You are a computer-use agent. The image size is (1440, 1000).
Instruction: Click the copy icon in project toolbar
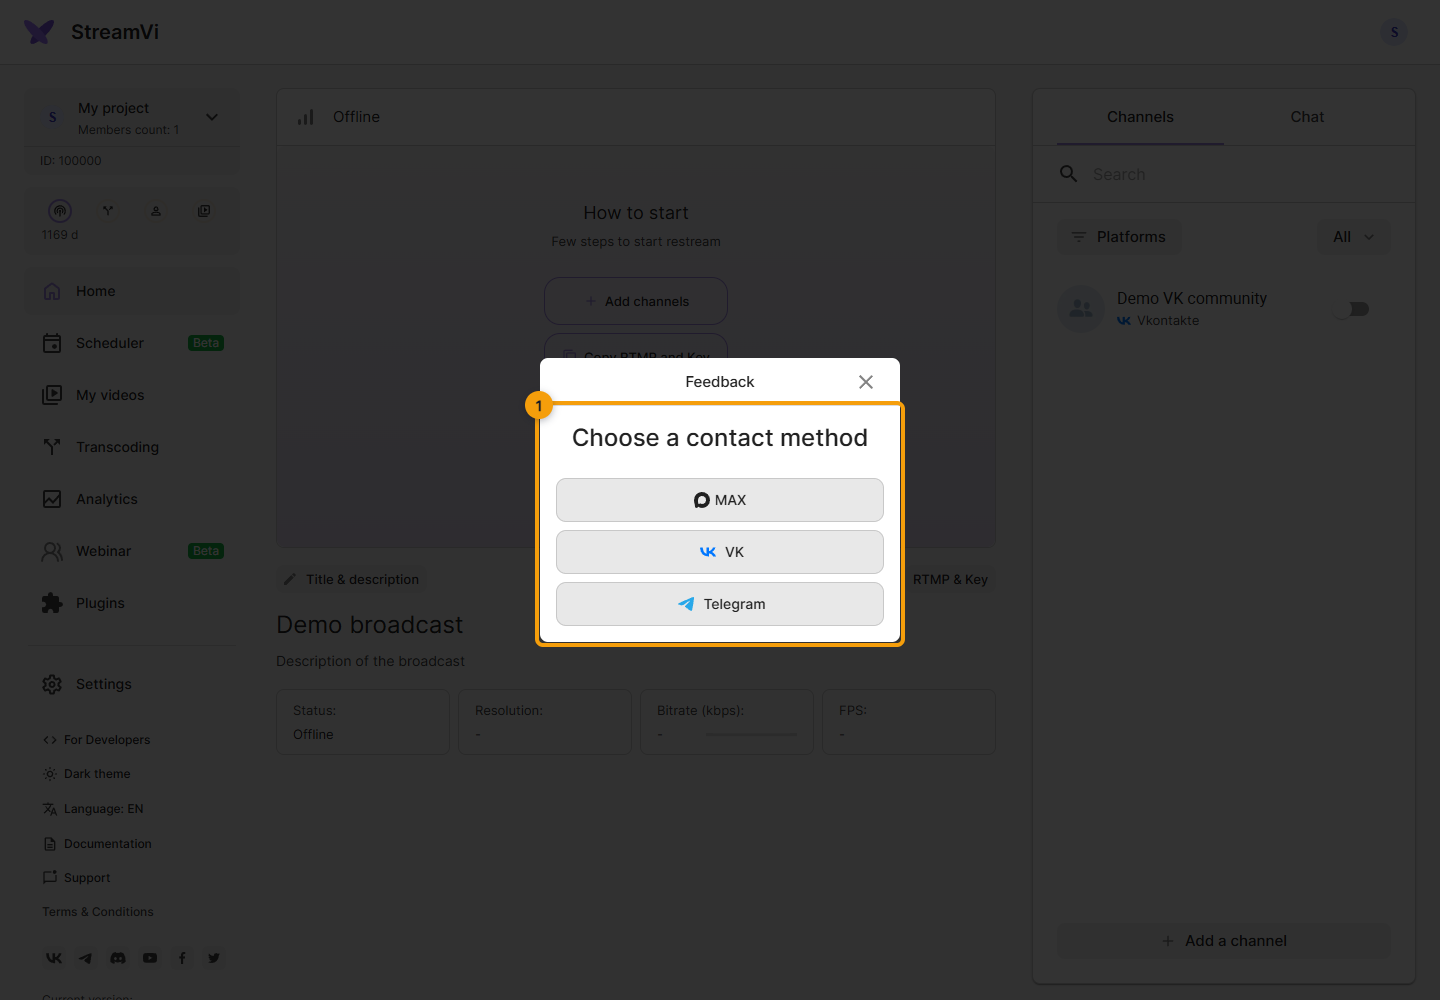coord(204,211)
